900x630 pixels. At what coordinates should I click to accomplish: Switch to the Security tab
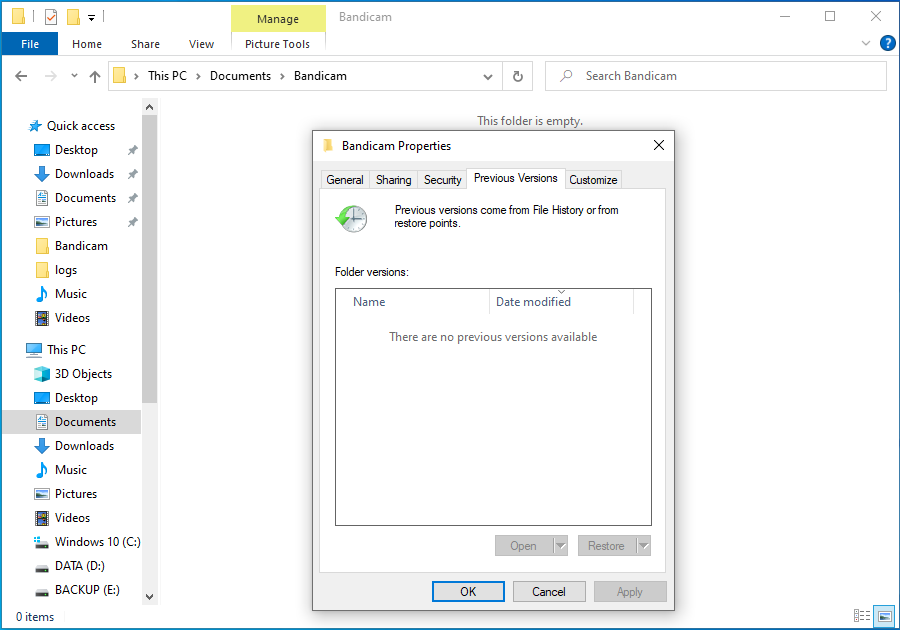coord(442,180)
